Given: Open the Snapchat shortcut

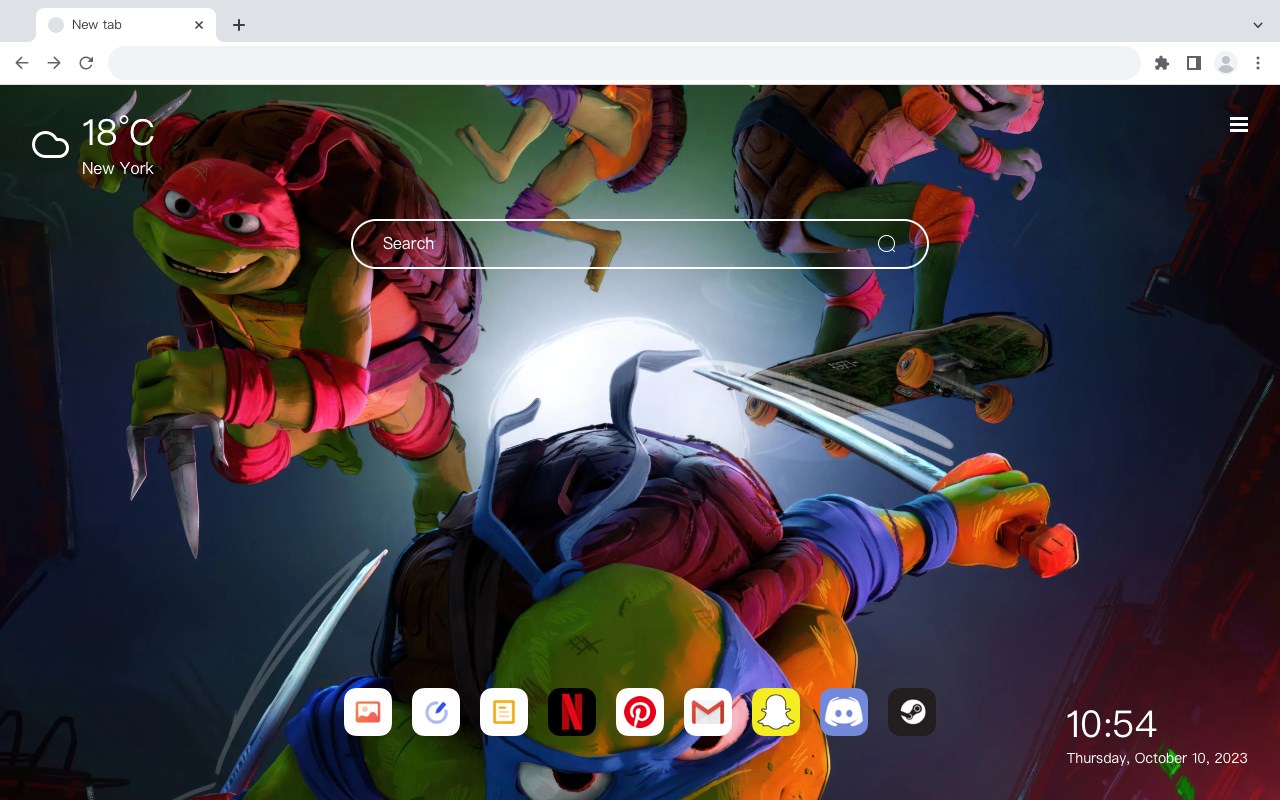Looking at the screenshot, I should [776, 712].
